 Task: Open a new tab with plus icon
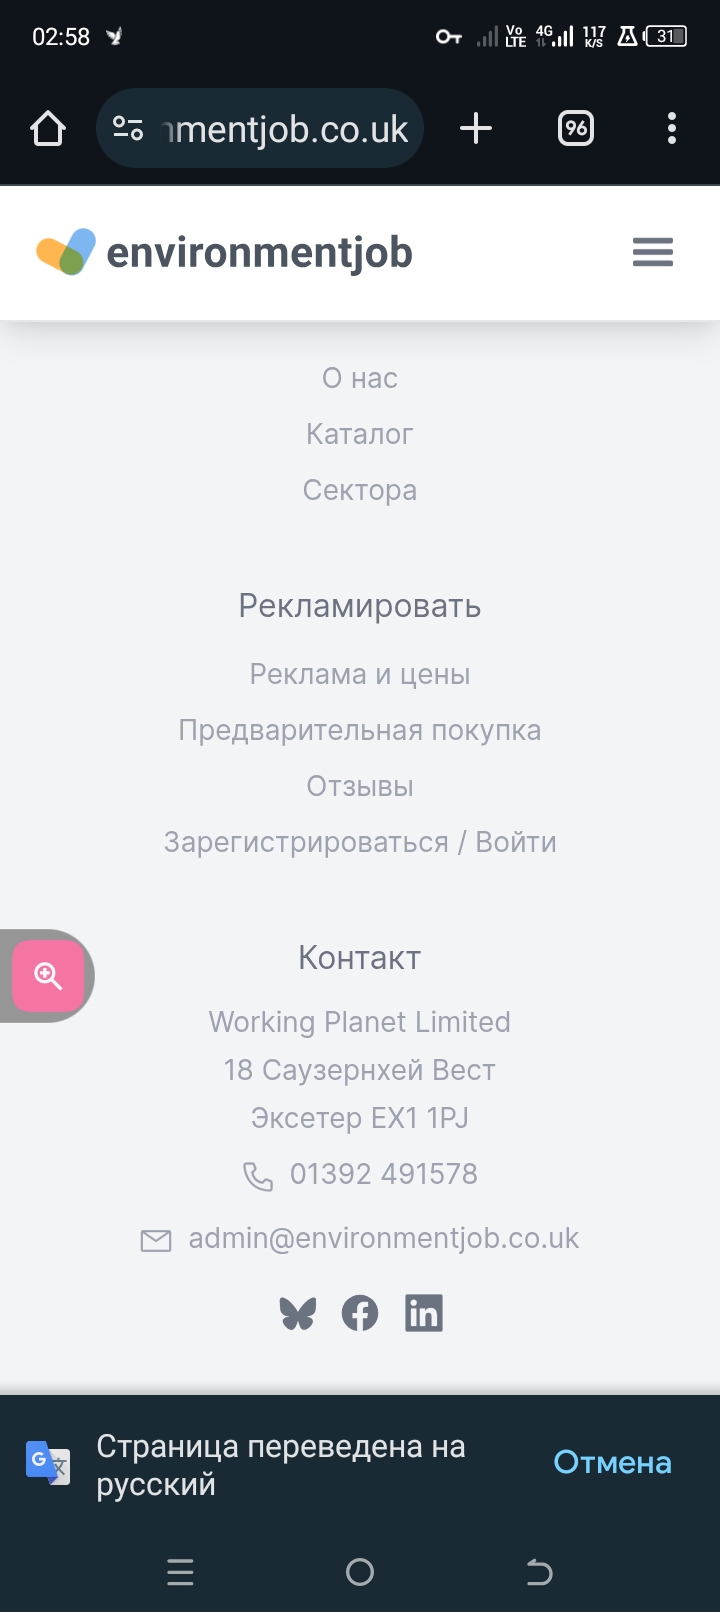[476, 128]
